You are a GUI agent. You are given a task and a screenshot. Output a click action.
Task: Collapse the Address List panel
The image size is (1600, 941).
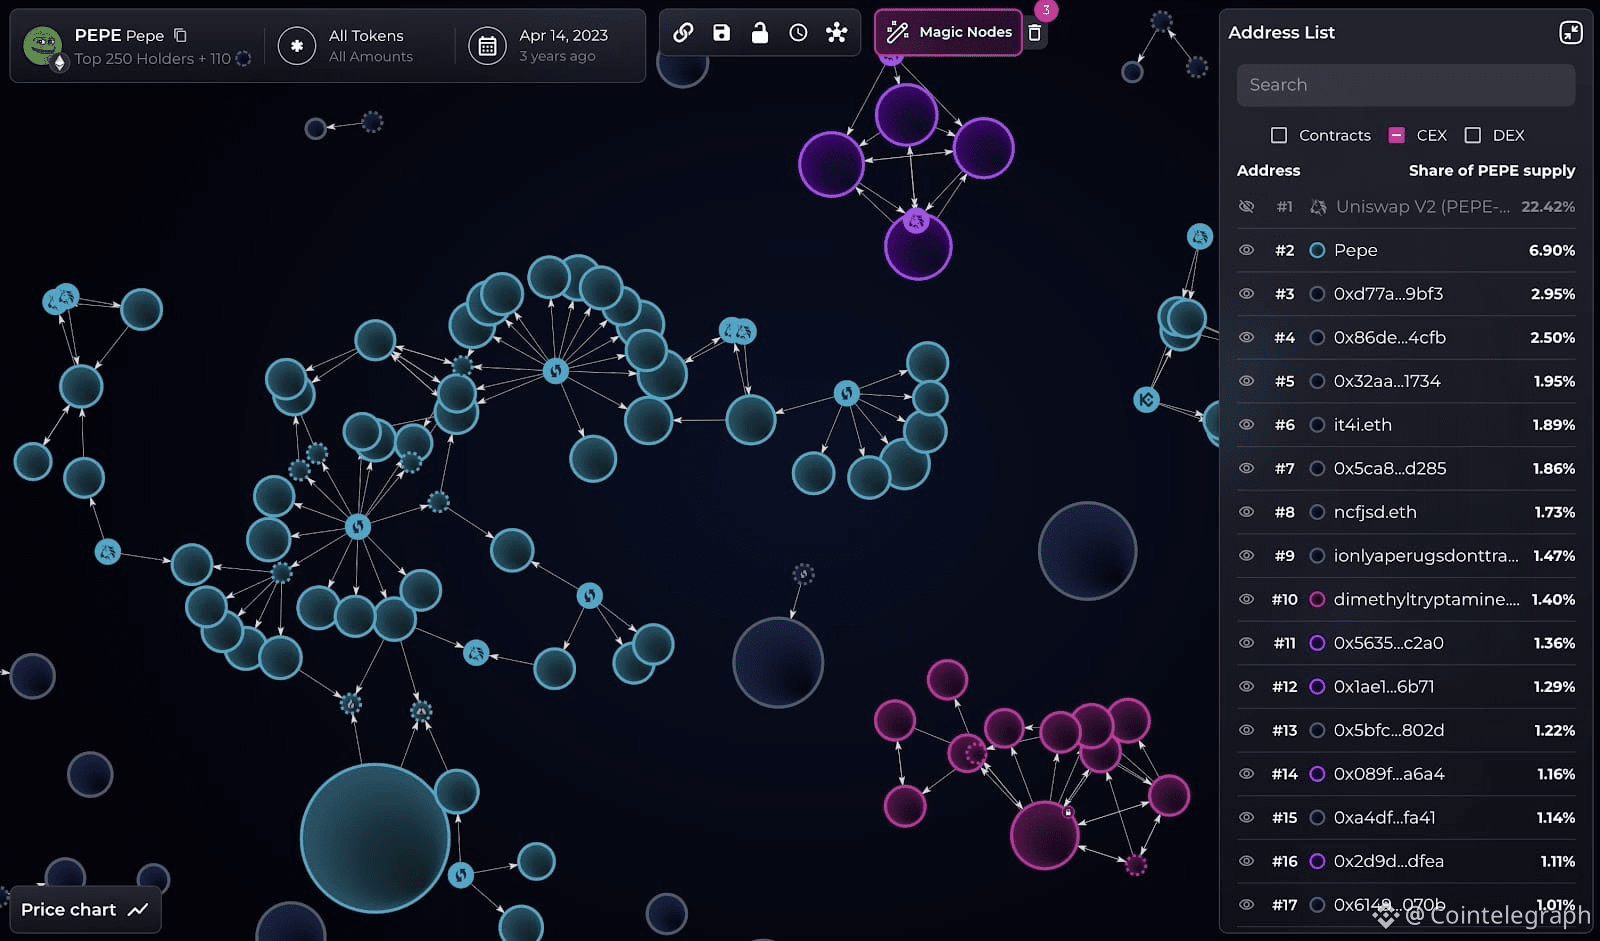tap(1570, 33)
